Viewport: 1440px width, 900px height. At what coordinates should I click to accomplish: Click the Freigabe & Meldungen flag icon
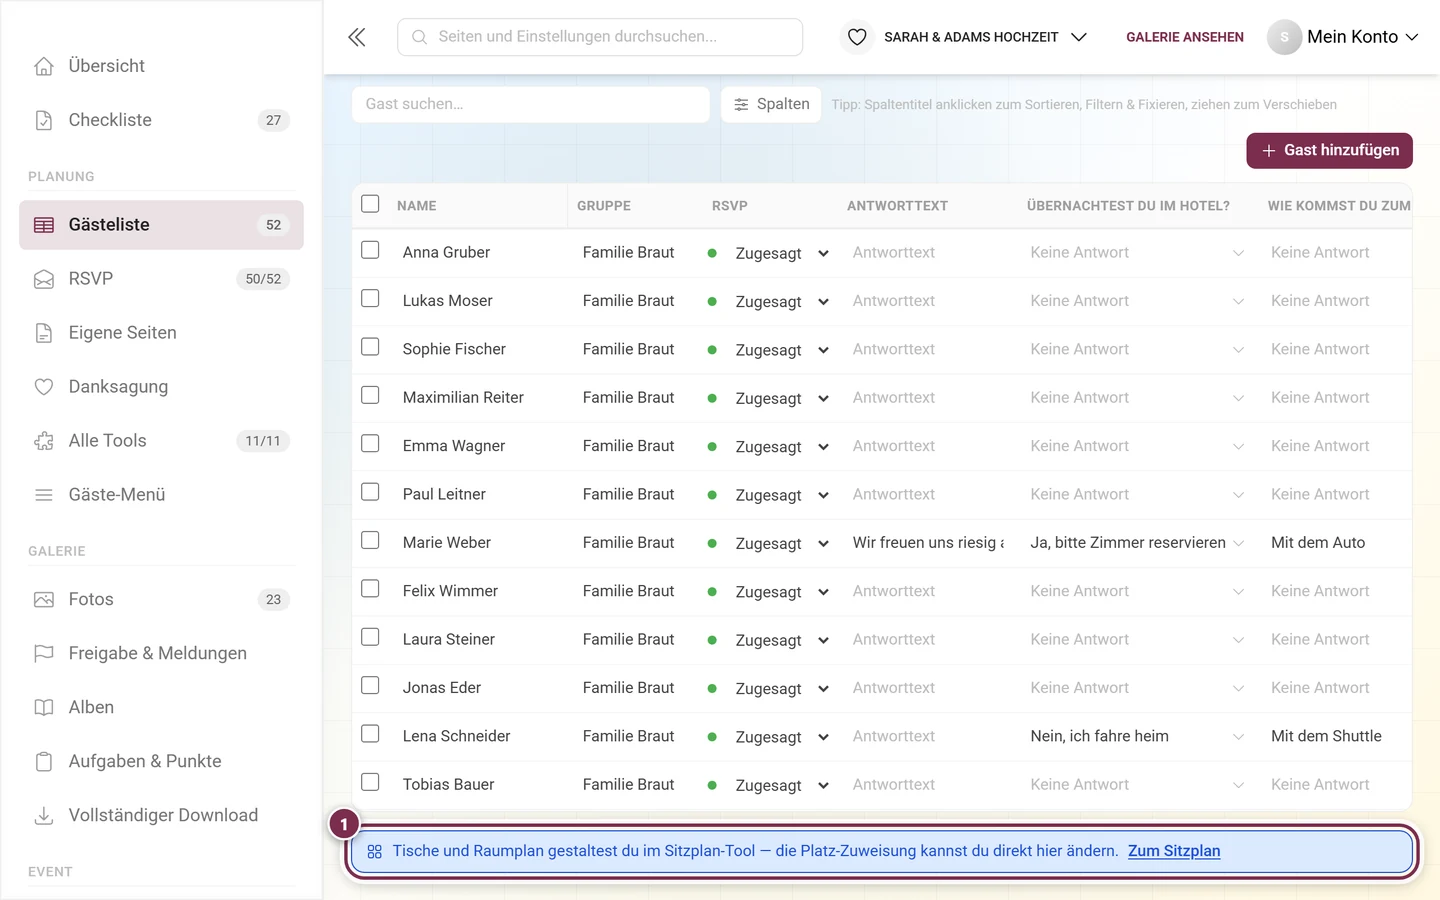click(x=44, y=654)
